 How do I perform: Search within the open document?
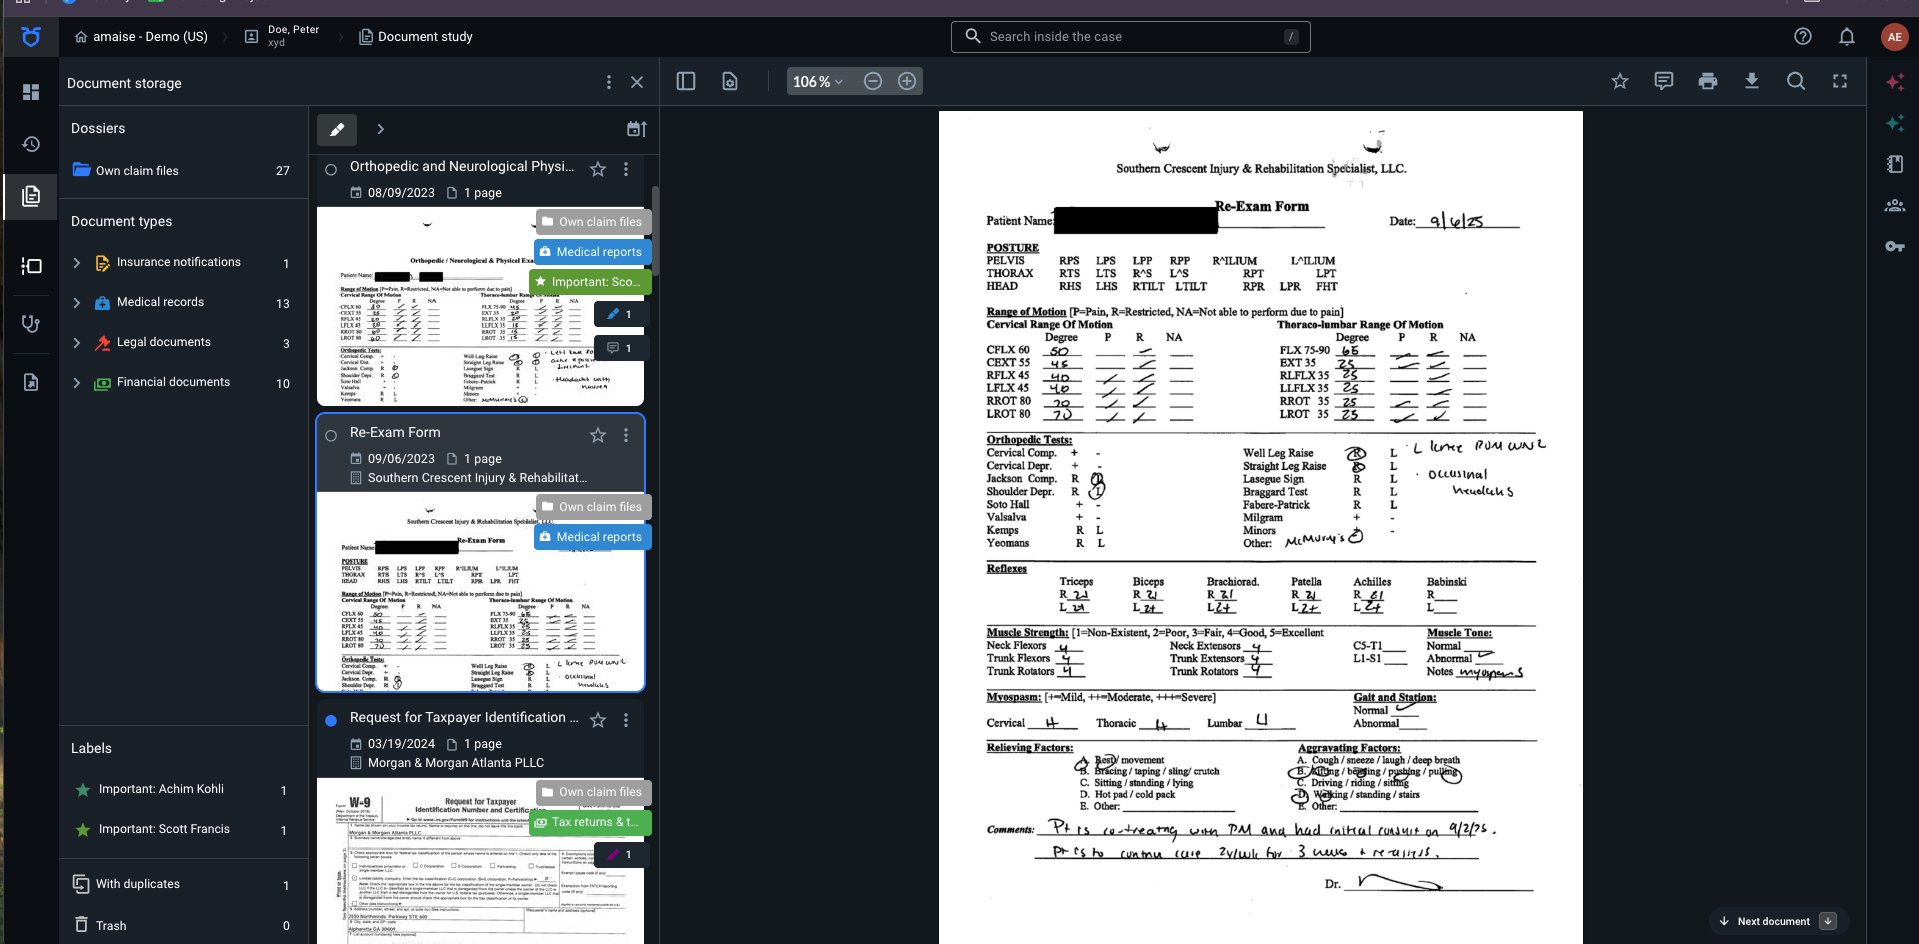click(x=1796, y=81)
